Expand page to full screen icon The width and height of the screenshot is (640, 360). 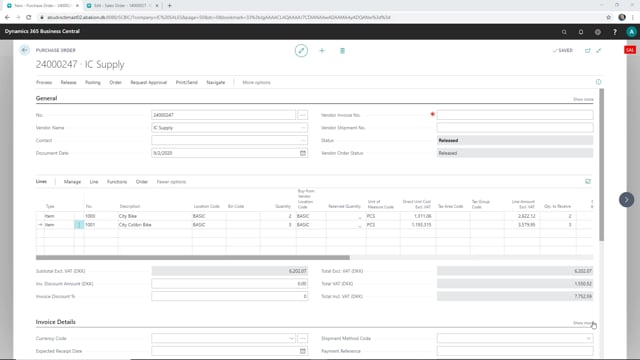(599, 51)
